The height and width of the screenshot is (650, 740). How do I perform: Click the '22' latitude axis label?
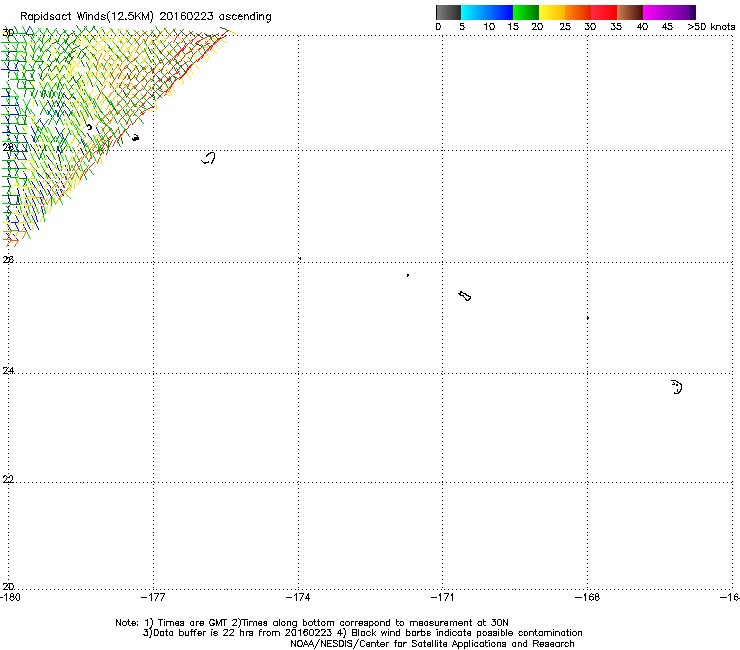8,479
